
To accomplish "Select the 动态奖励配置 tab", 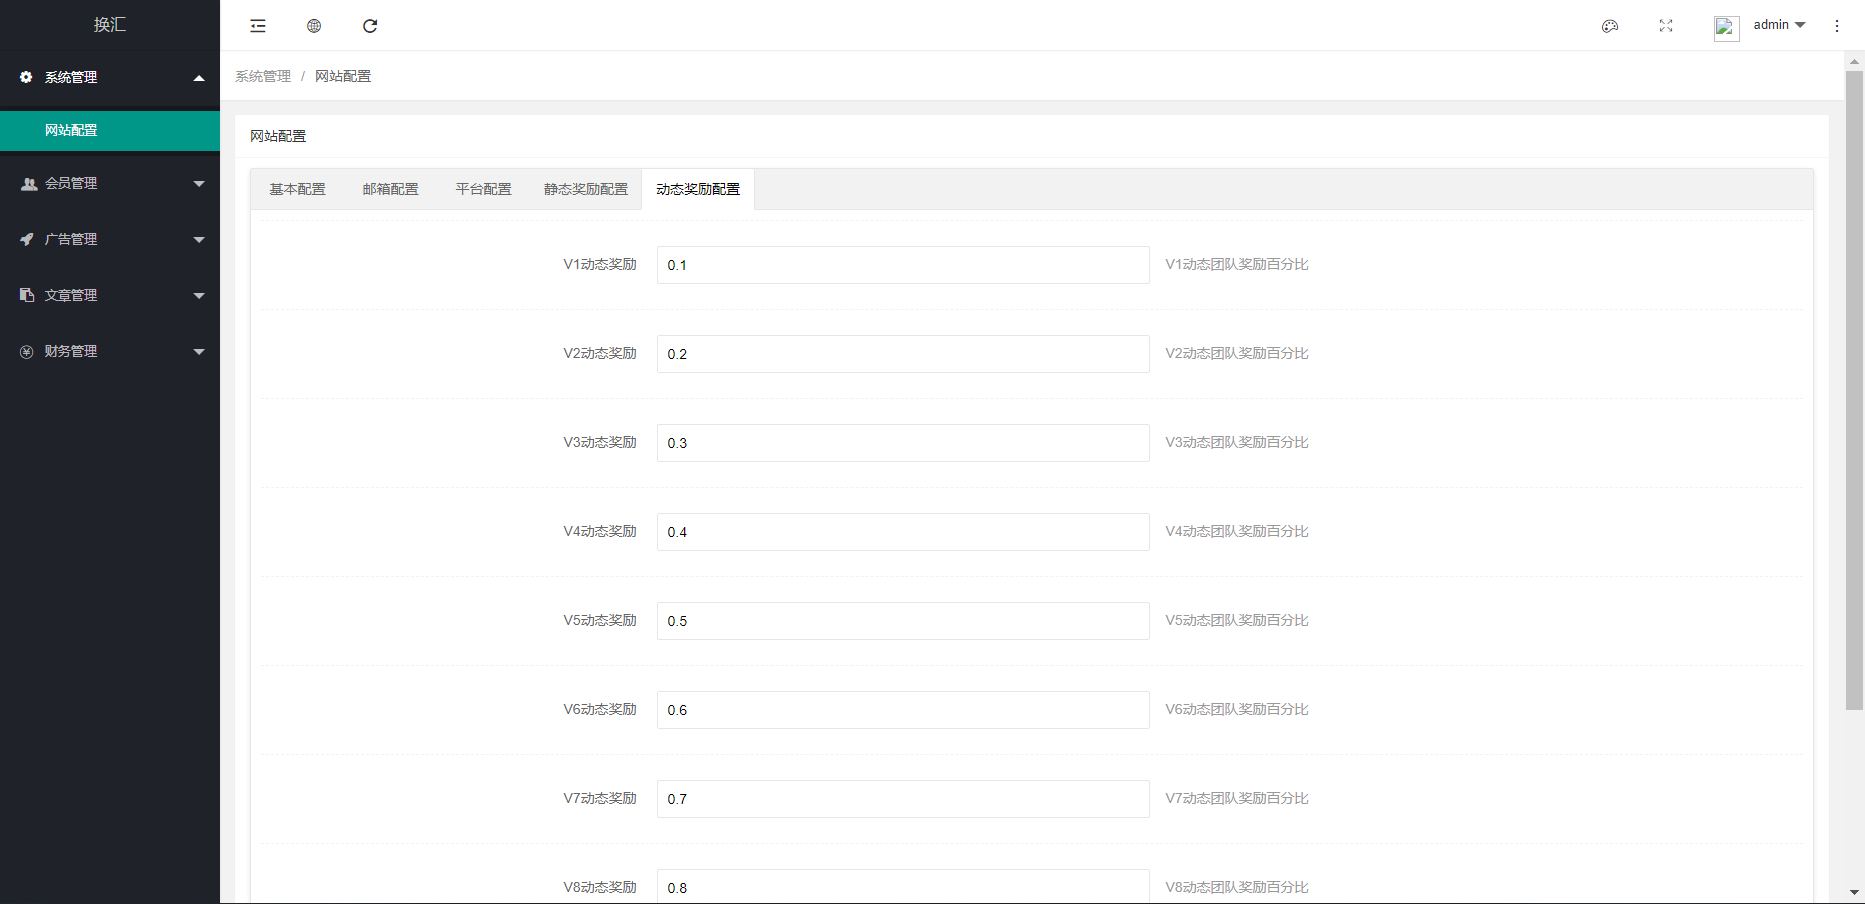I will [698, 189].
